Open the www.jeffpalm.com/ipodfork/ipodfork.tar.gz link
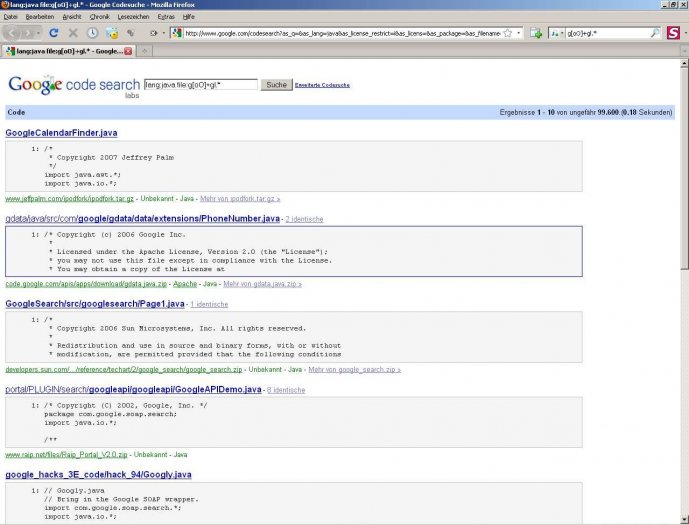 click(x=69, y=199)
